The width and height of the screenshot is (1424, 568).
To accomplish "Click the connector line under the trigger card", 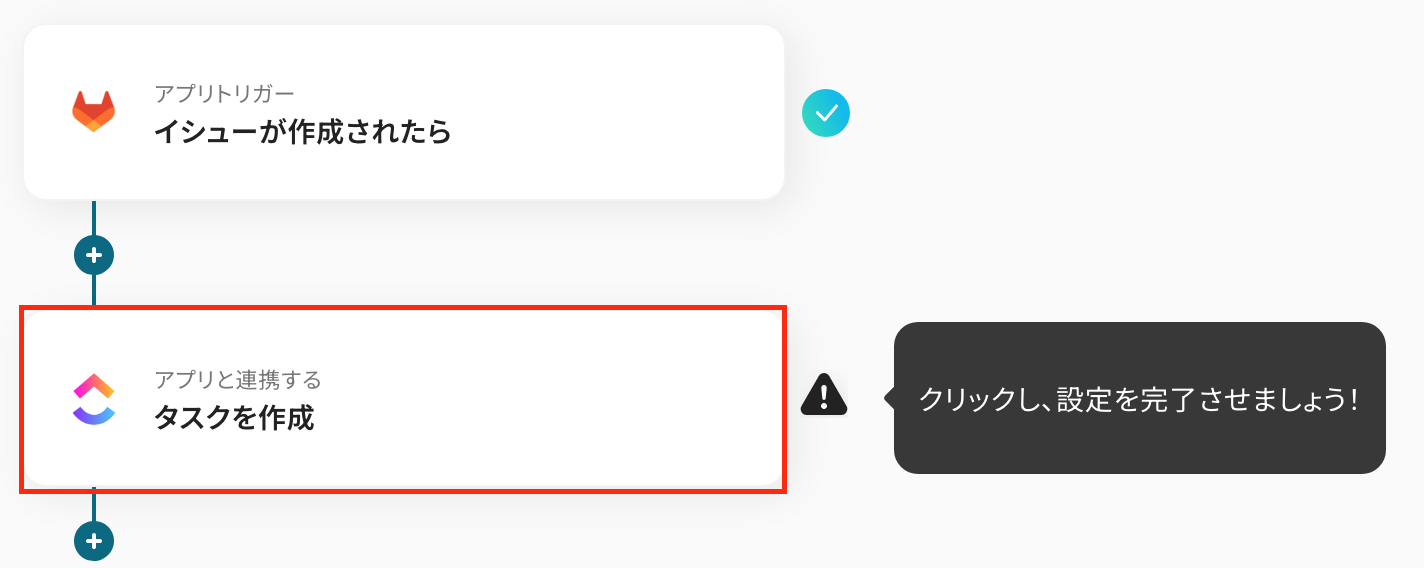I will pyautogui.click(x=94, y=218).
